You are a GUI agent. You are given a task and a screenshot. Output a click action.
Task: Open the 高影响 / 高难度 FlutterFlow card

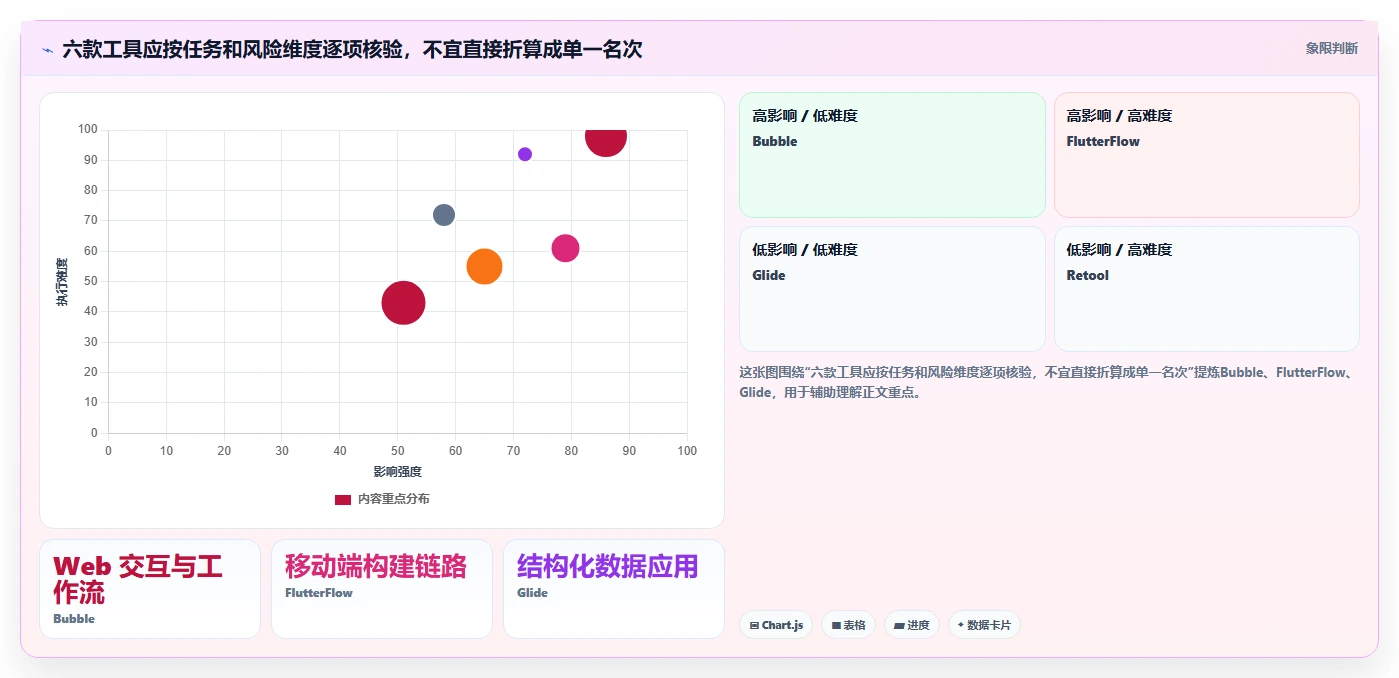tap(1206, 155)
